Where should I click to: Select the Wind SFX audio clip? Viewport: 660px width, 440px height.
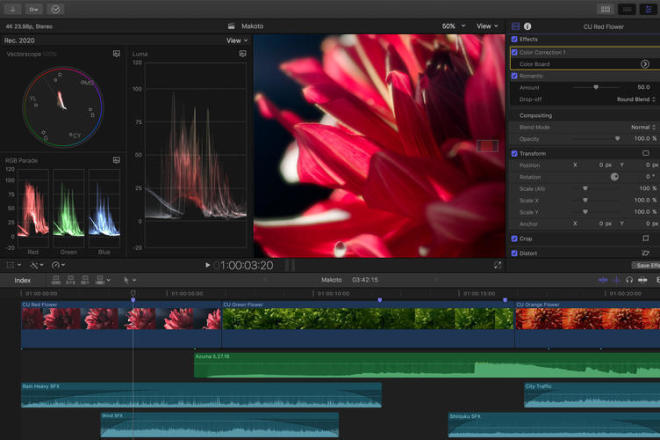[x=220, y=424]
